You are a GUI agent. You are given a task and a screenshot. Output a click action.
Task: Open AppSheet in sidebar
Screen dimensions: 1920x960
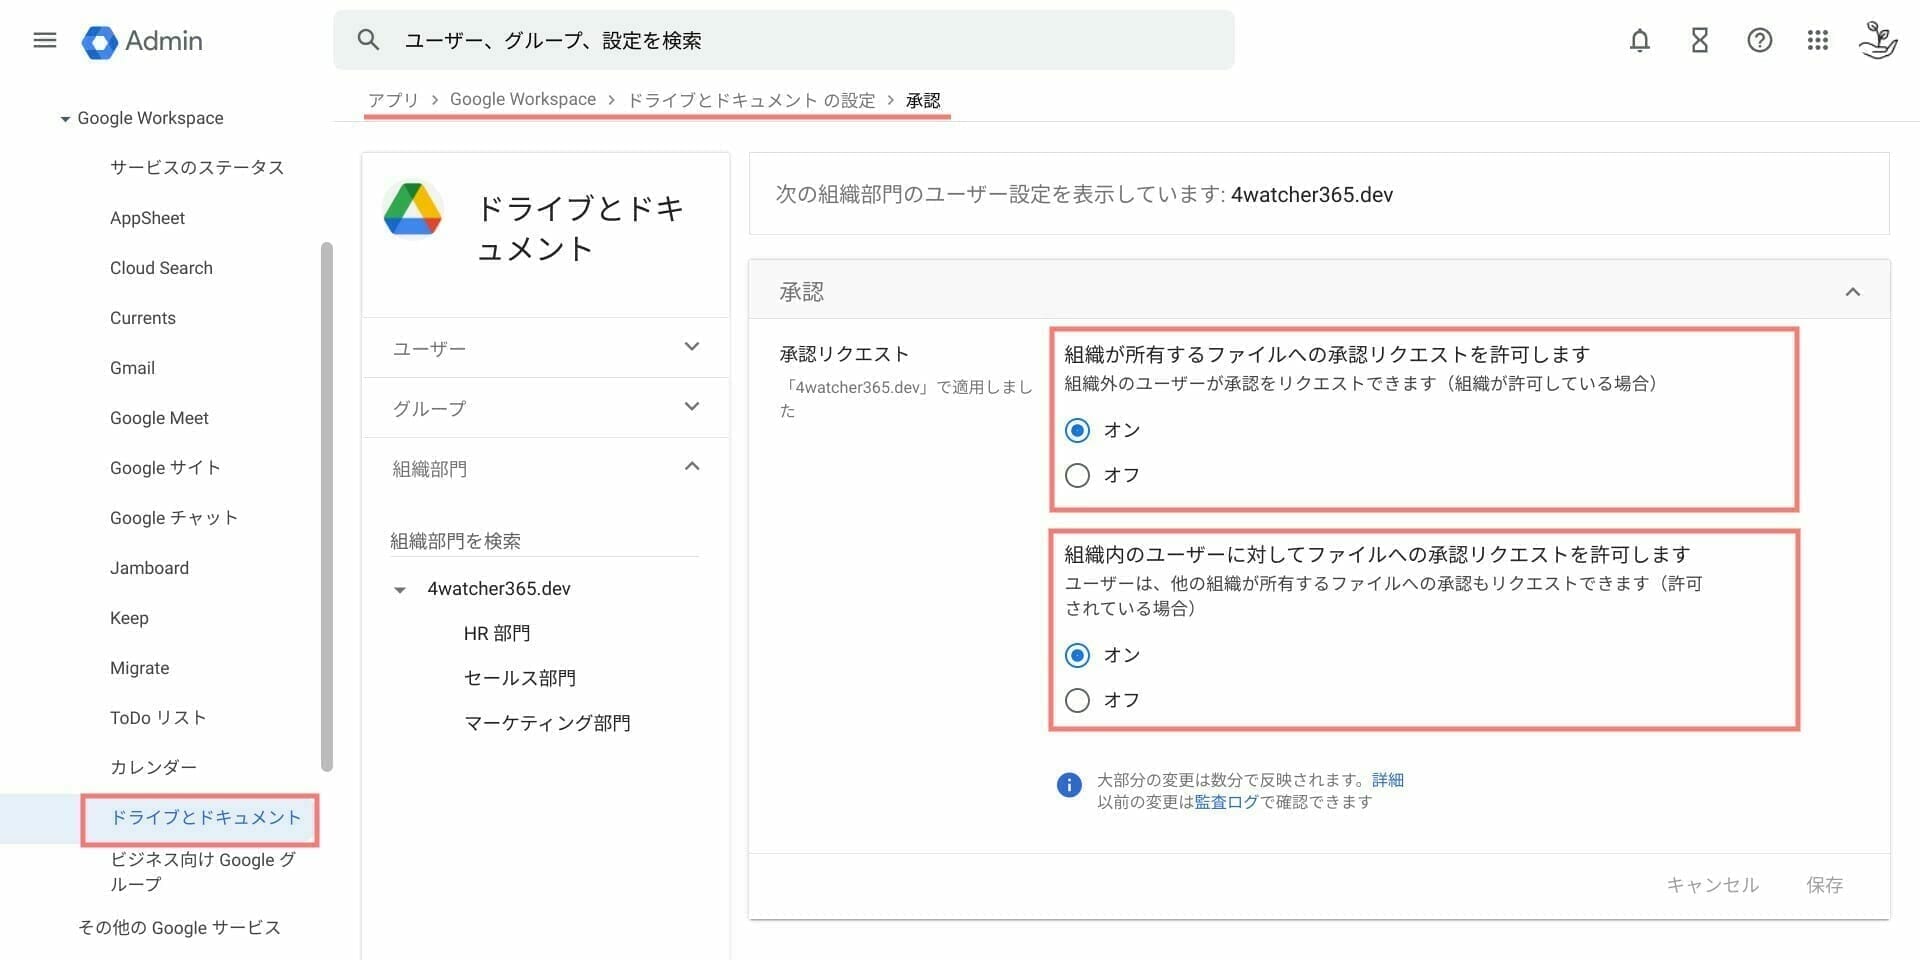[x=148, y=218]
